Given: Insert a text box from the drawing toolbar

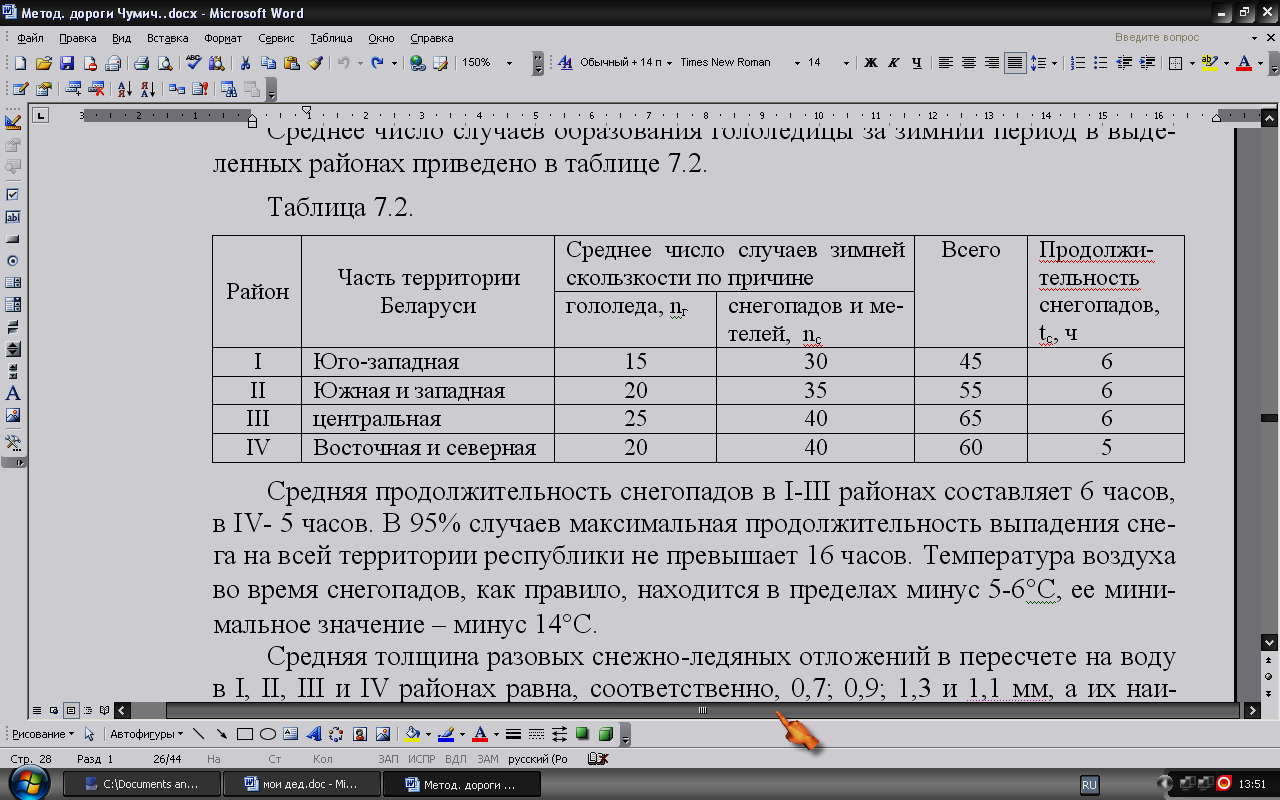Looking at the screenshot, I should pyautogui.click(x=291, y=734).
